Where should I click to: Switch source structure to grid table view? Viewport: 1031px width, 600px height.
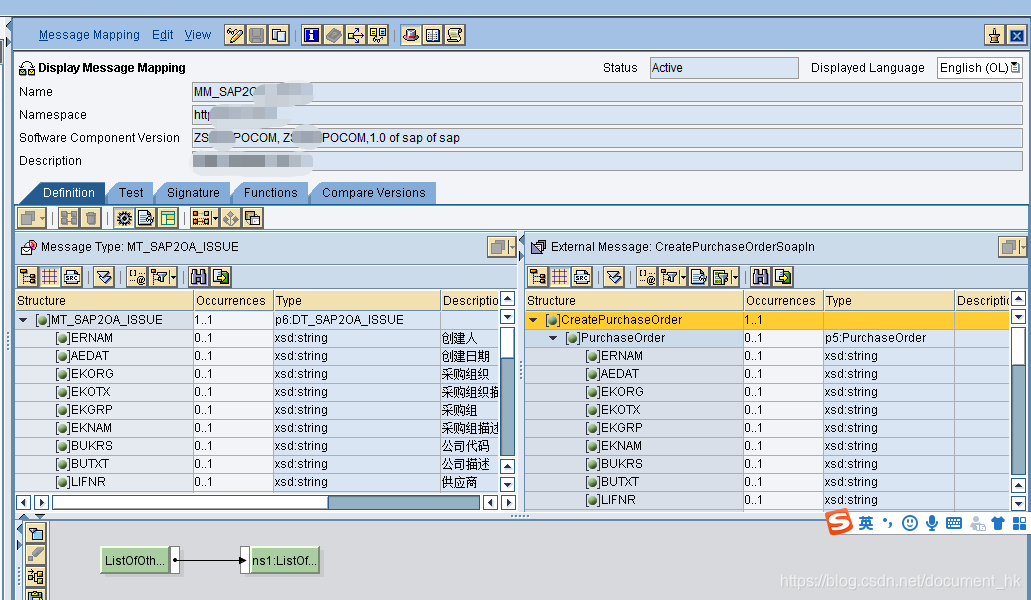50,277
